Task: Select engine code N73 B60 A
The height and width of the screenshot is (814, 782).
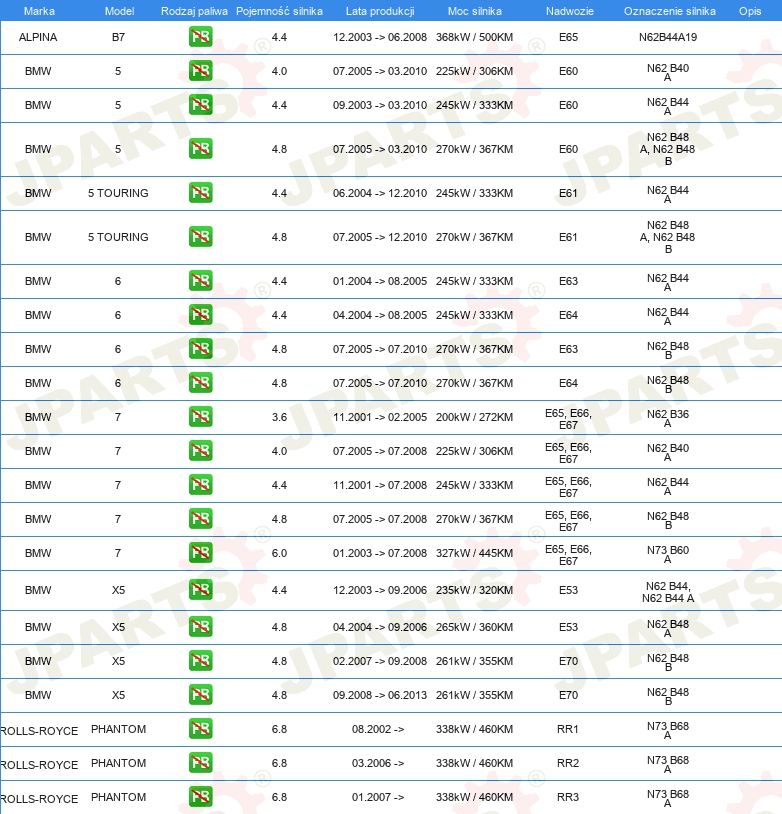Action: pyautogui.click(x=668, y=554)
